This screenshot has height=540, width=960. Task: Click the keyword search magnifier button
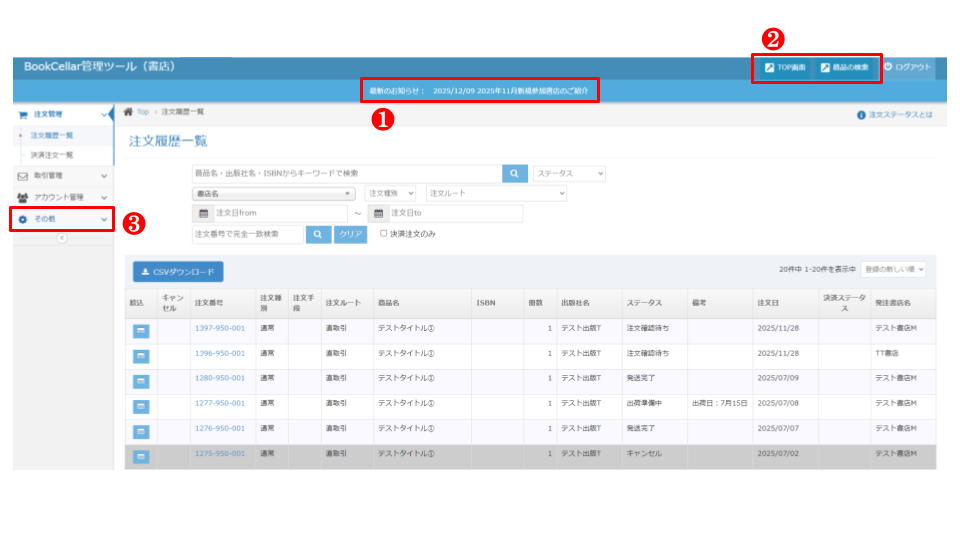(514, 174)
